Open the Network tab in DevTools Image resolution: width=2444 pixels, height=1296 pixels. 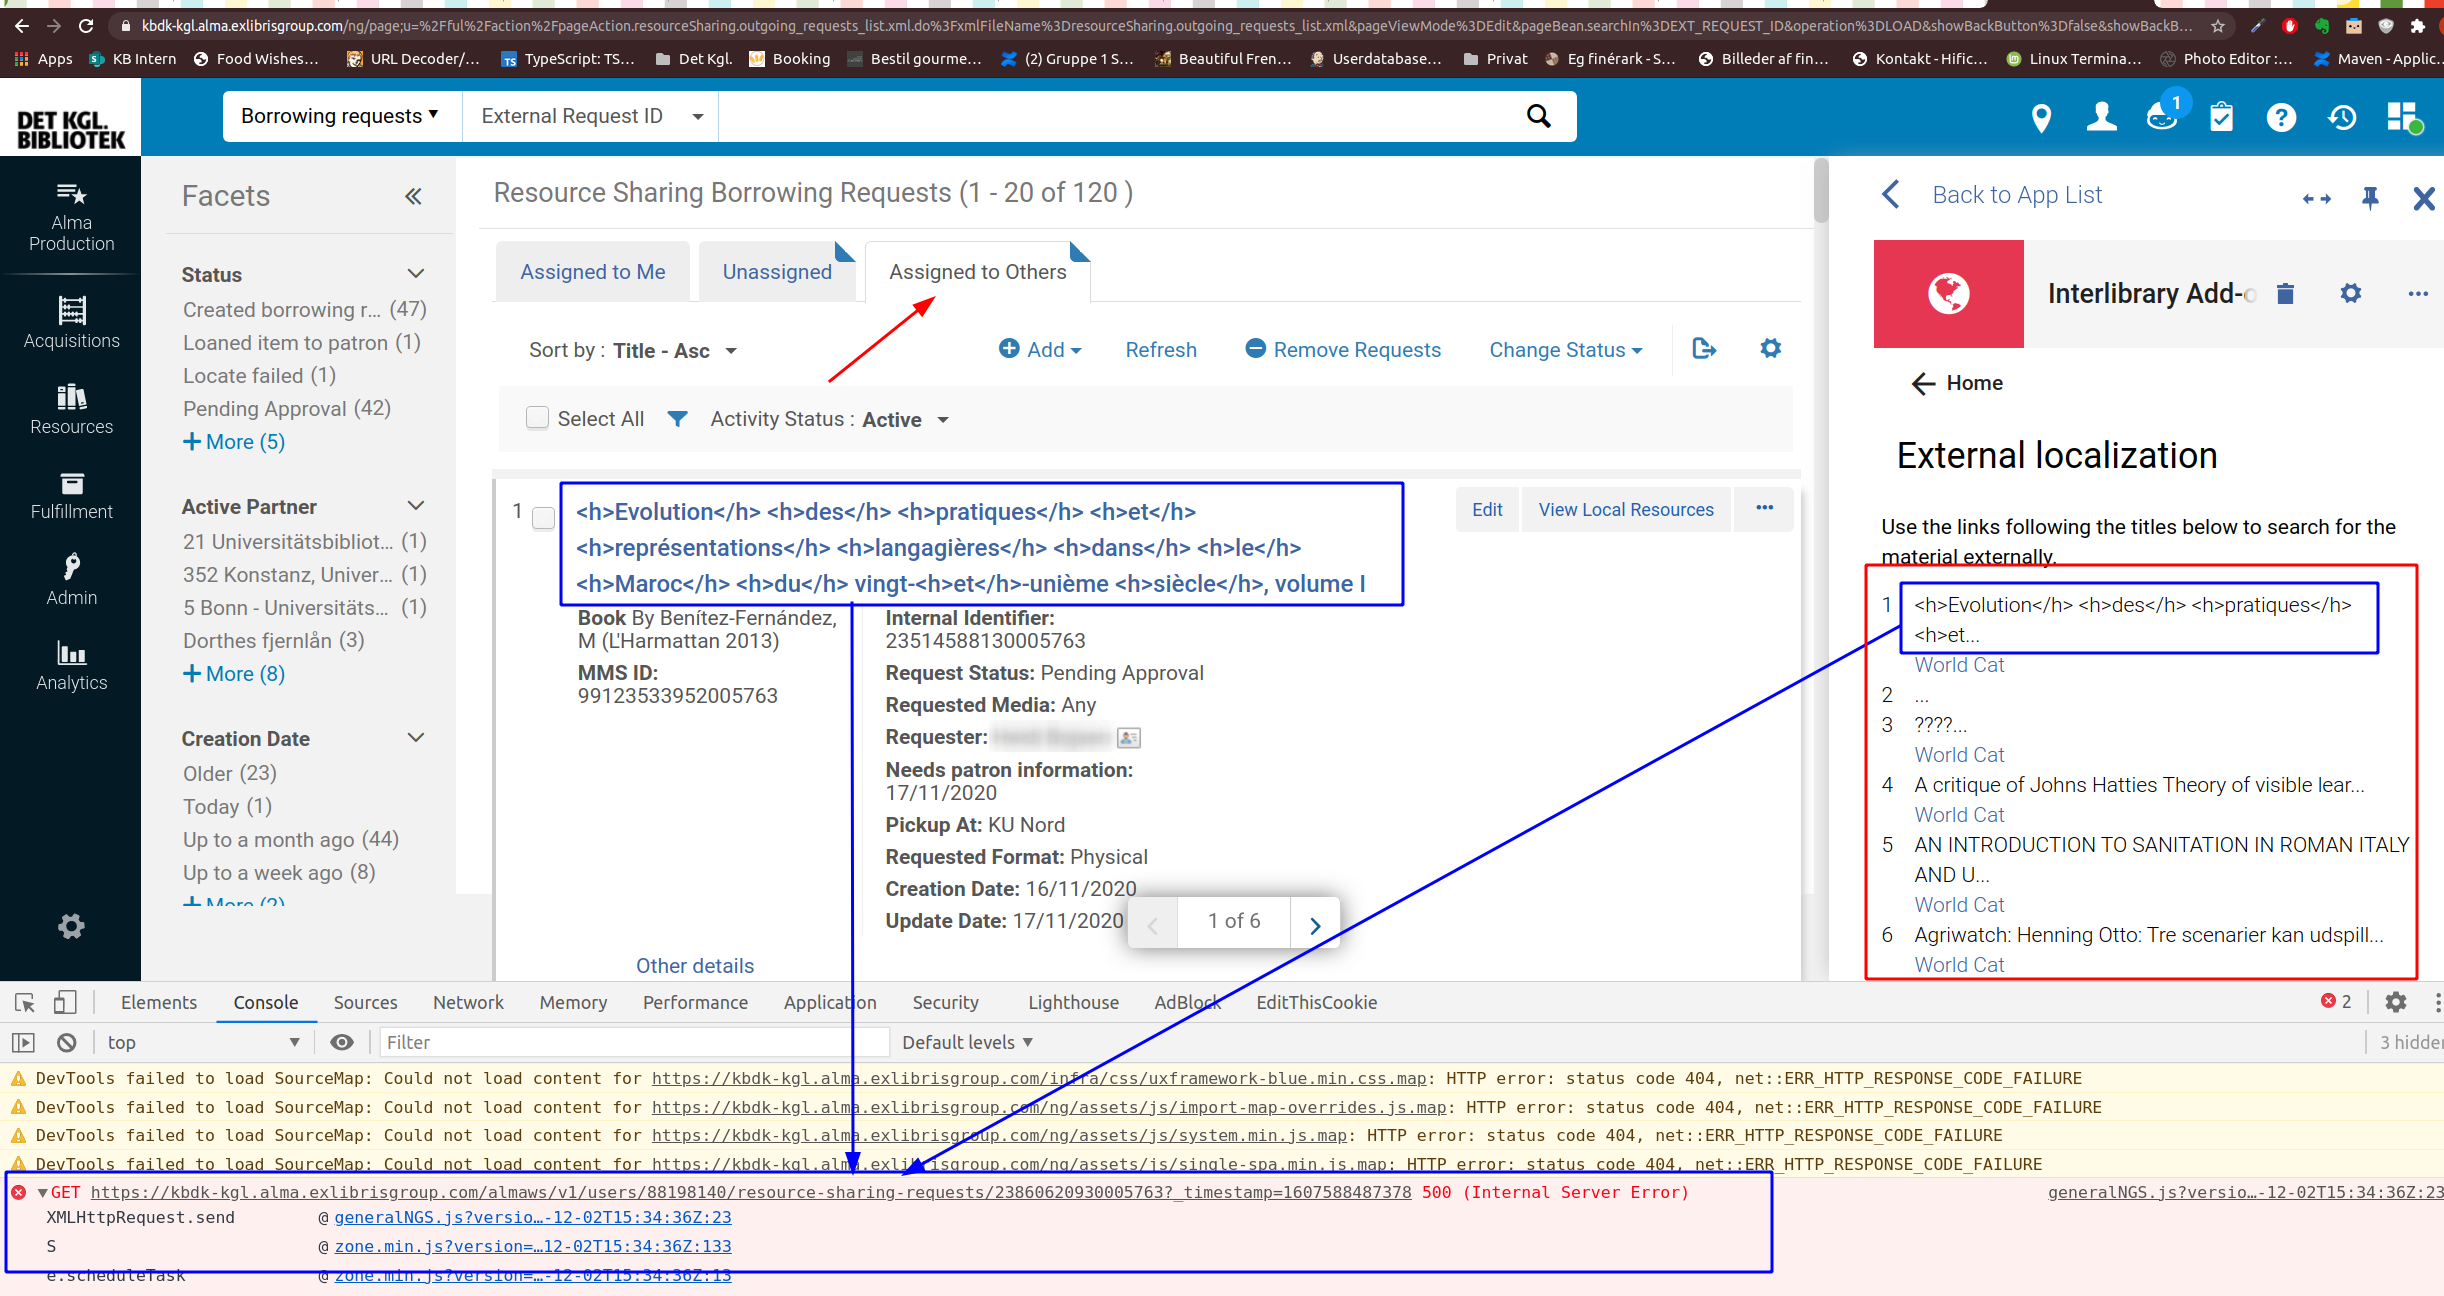tap(468, 1002)
